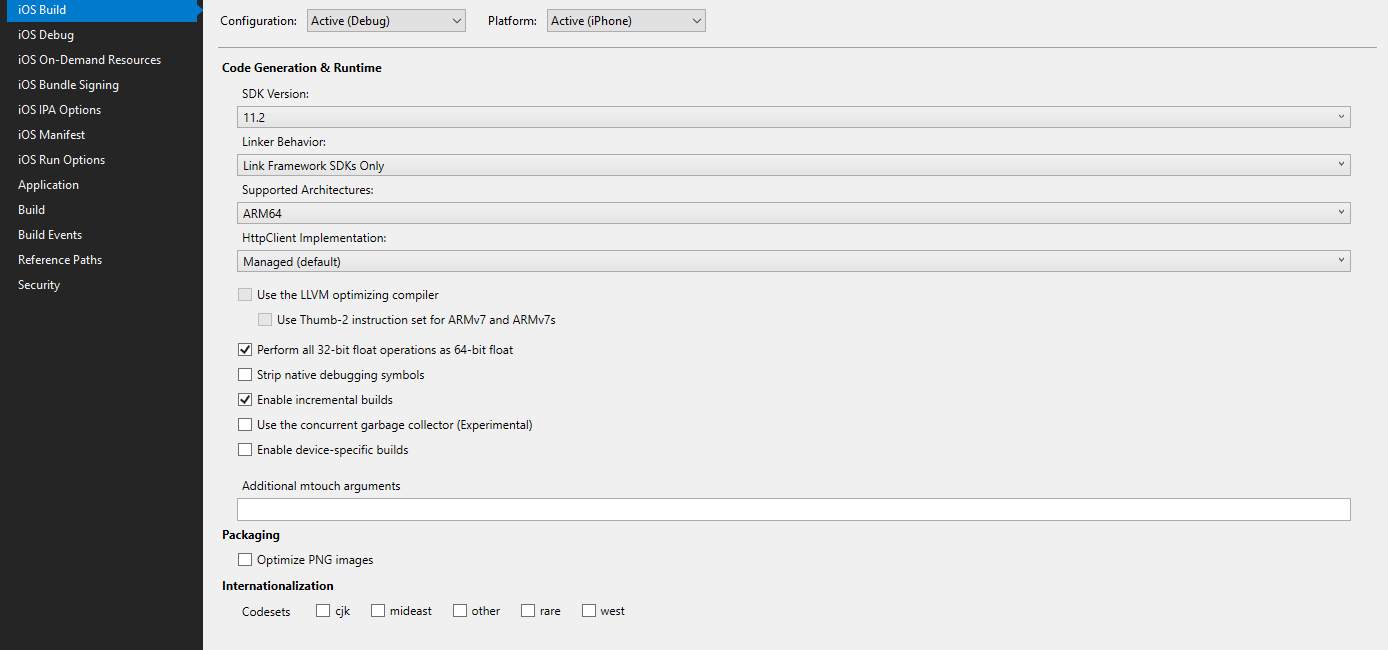Enable Strip native debugging symbols
Screen dimensions: 1388x650
tap(245, 375)
